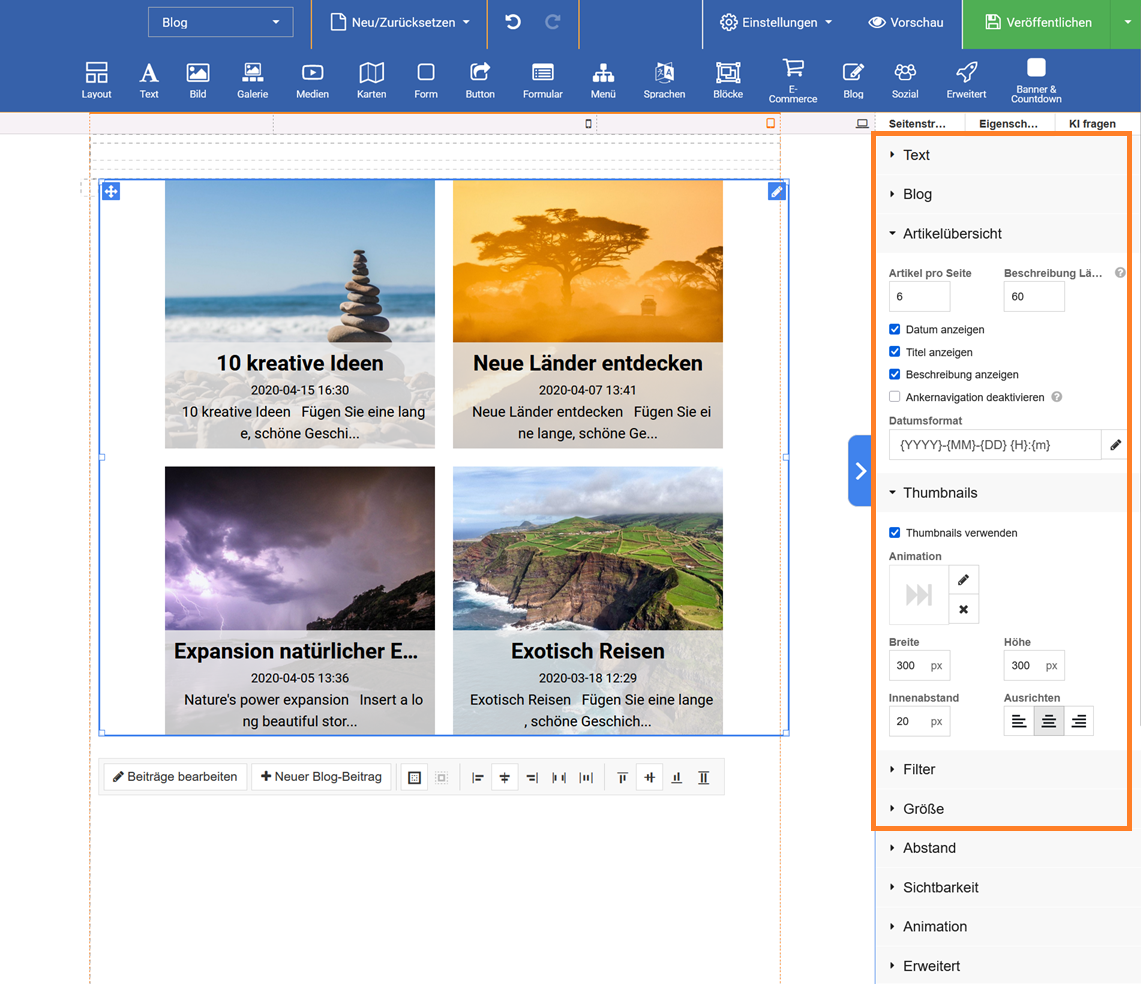Open the Einstellungen menu
1141x984 pixels.
click(776, 22)
